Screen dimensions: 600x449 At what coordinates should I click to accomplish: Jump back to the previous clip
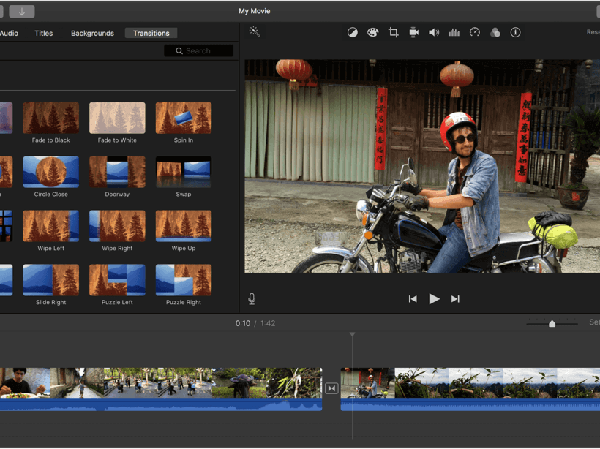tap(412, 298)
